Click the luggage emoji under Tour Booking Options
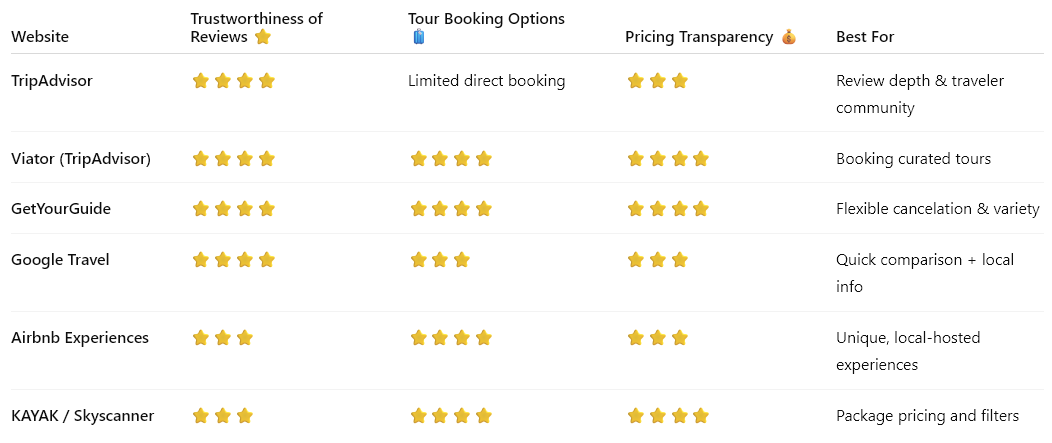Screen dimensions: 1052x443 click(419, 38)
